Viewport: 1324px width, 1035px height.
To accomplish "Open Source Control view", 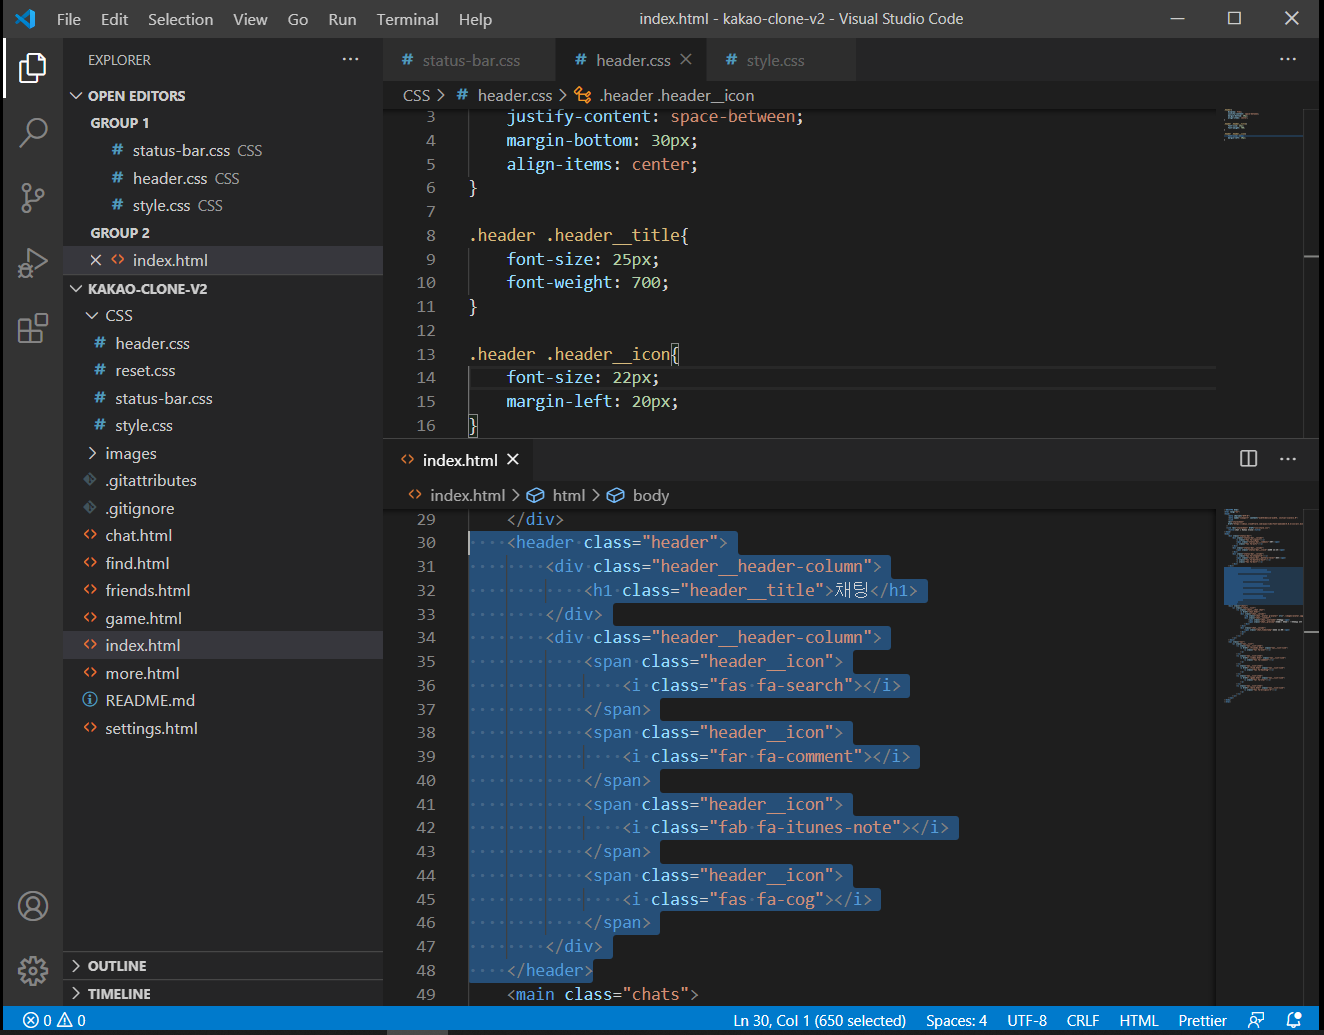I will coord(33,198).
